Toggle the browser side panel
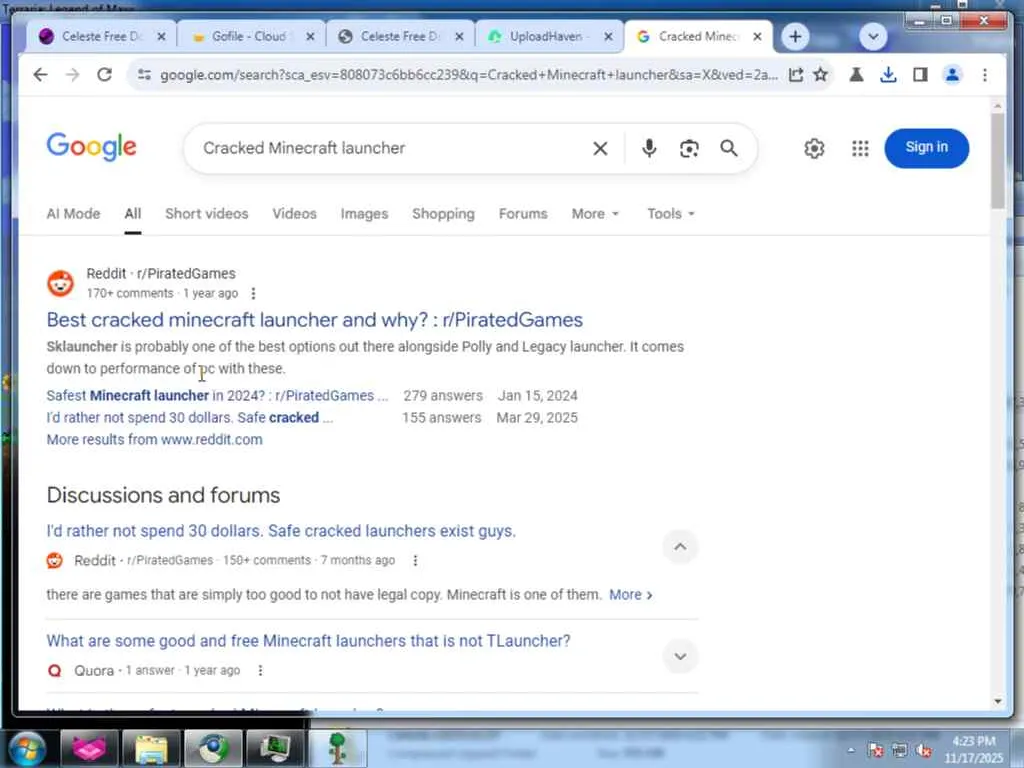 pos(920,75)
